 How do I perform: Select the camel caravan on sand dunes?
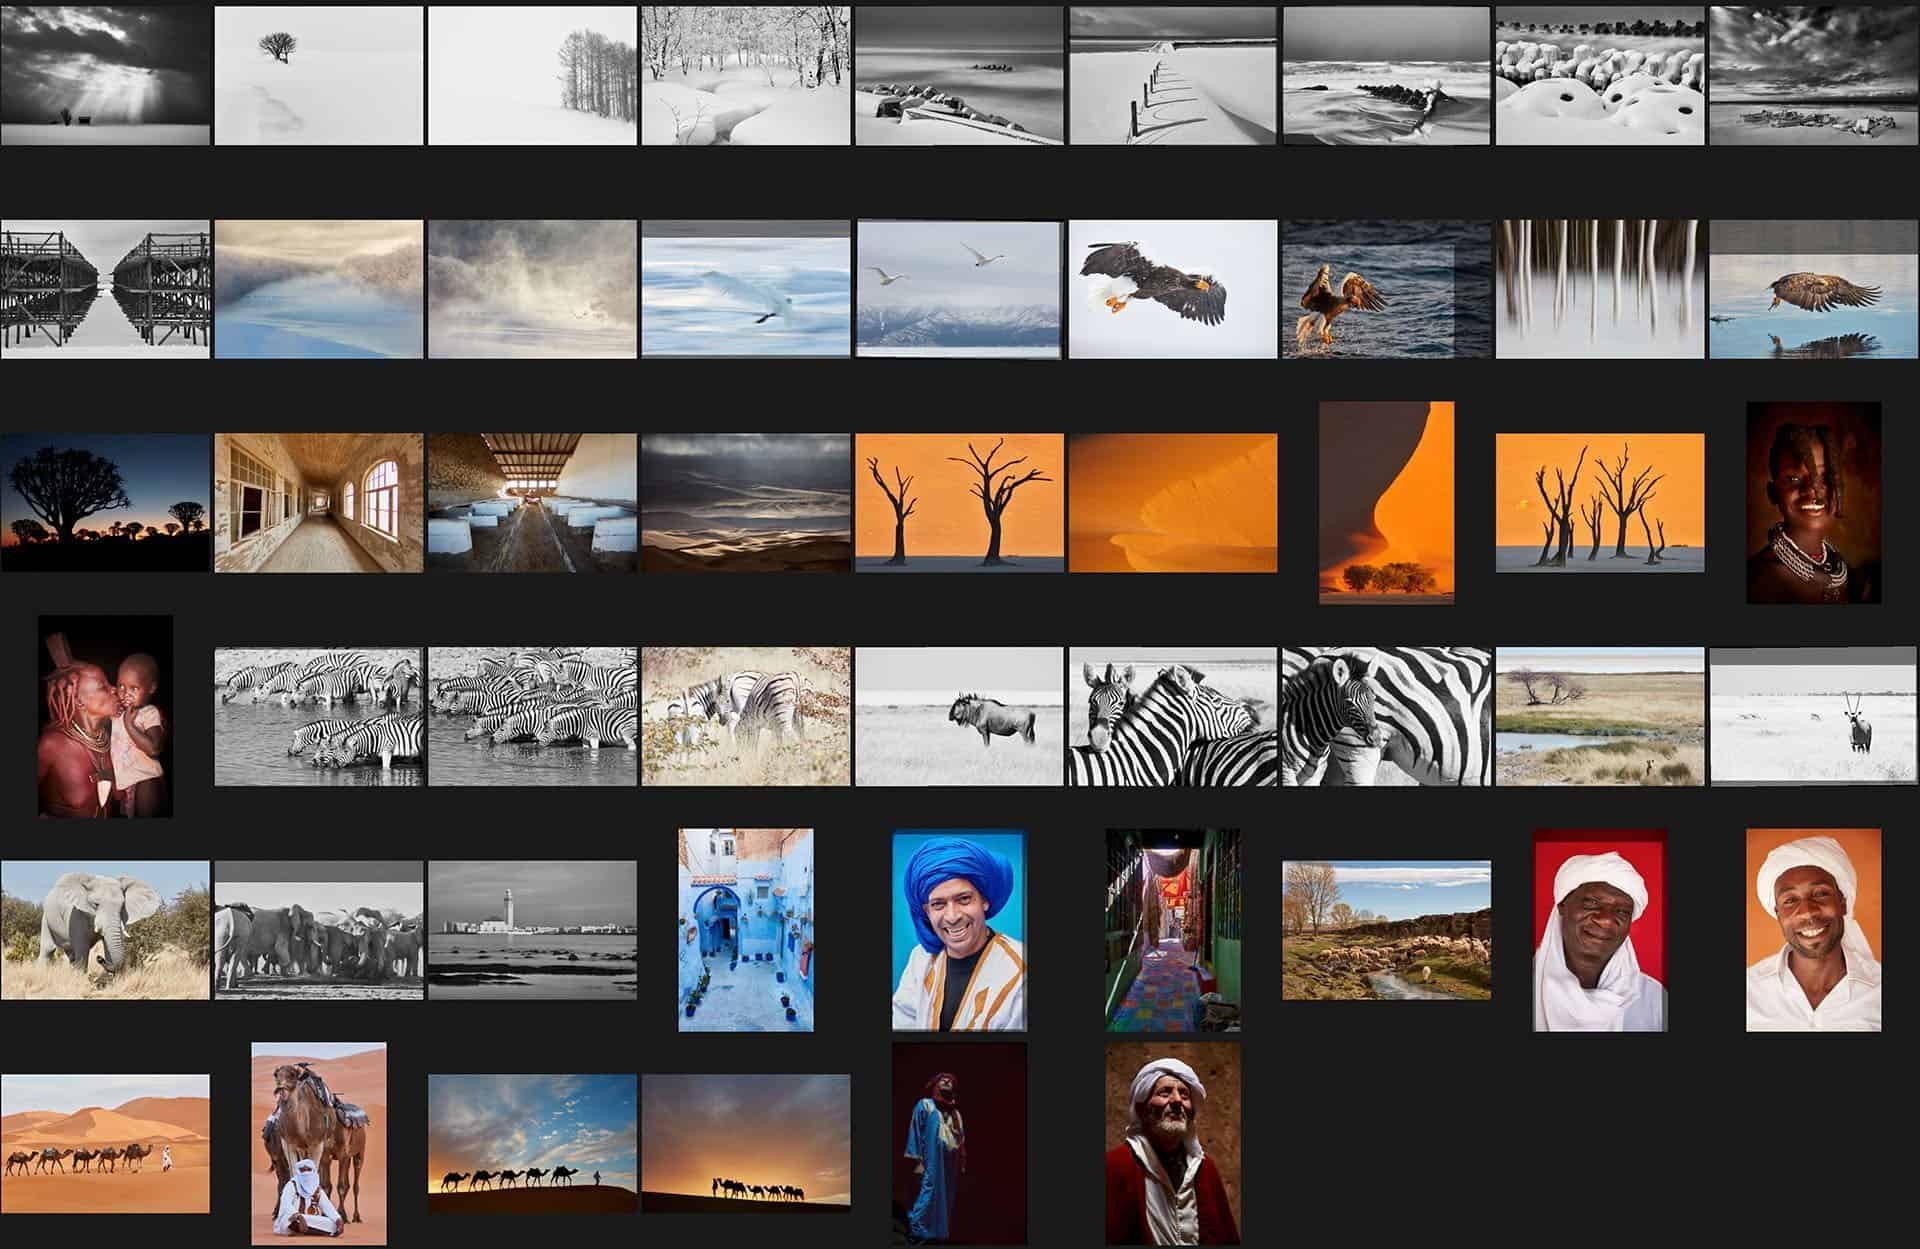[105, 1143]
